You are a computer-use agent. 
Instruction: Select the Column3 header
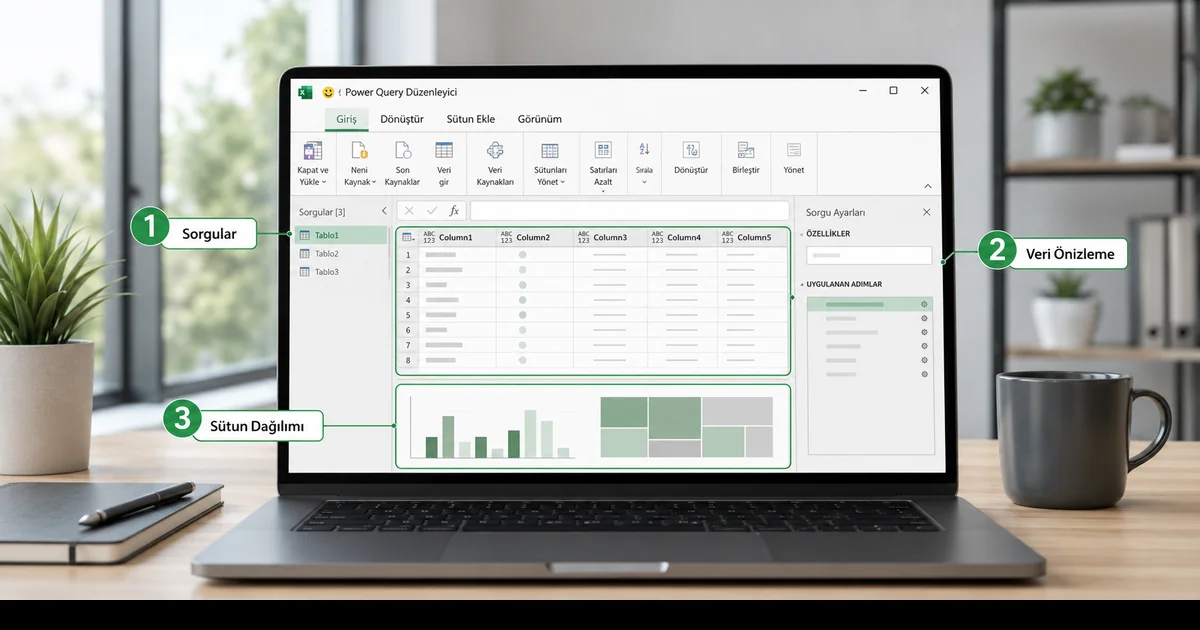tap(611, 238)
